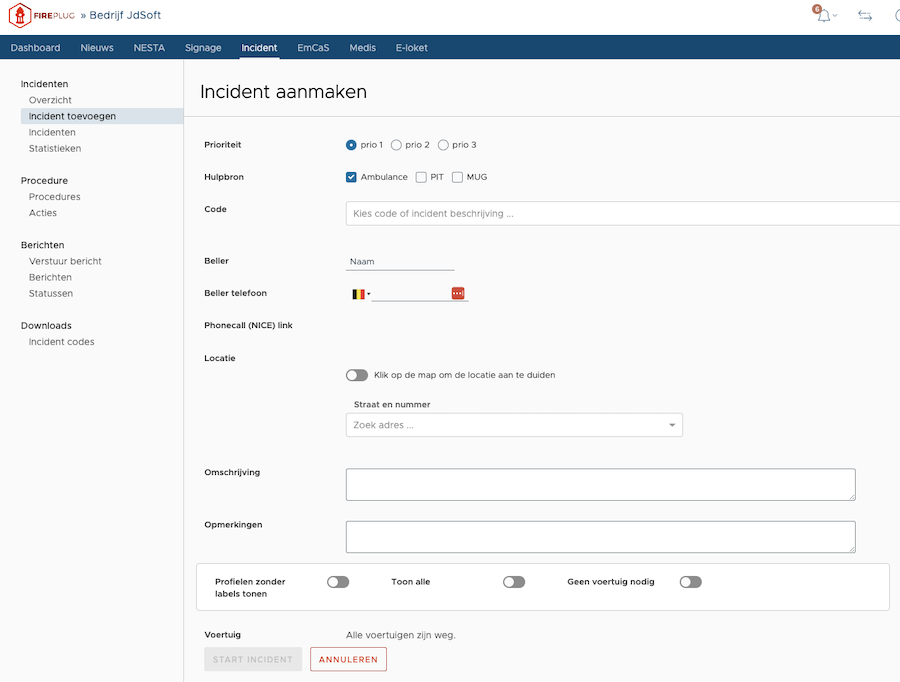Open the 'Zoek adres' address dropdown
Viewport: 900px width, 682px height.
click(514, 425)
